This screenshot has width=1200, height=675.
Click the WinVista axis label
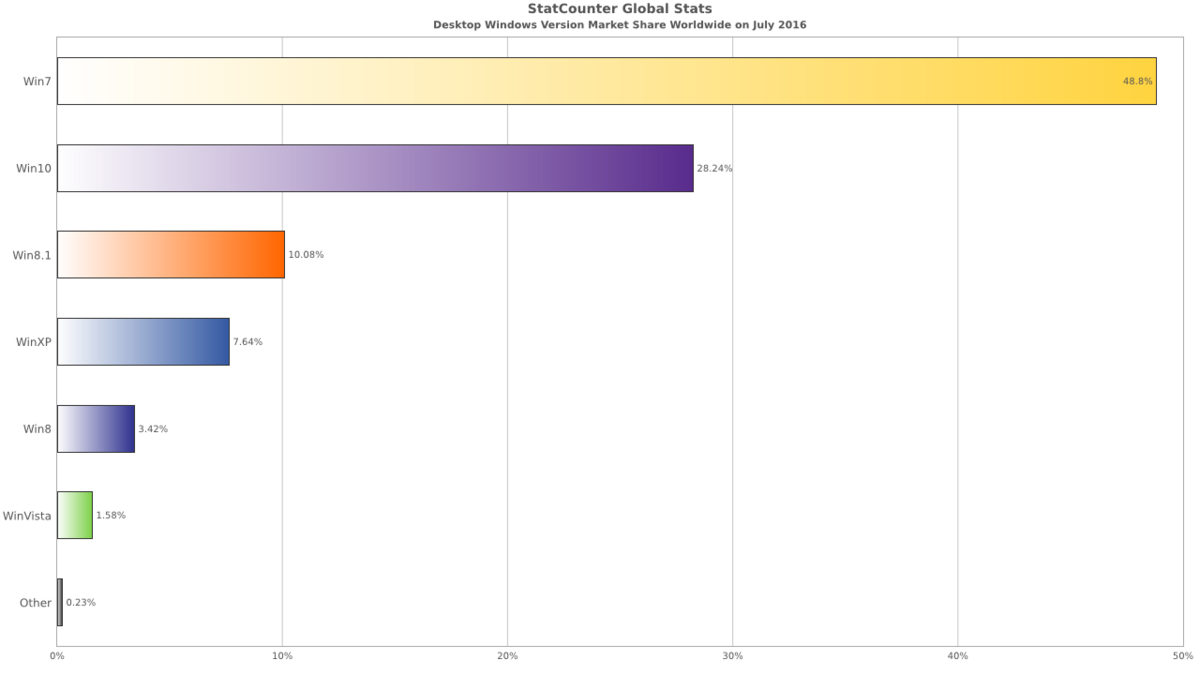pos(27,516)
